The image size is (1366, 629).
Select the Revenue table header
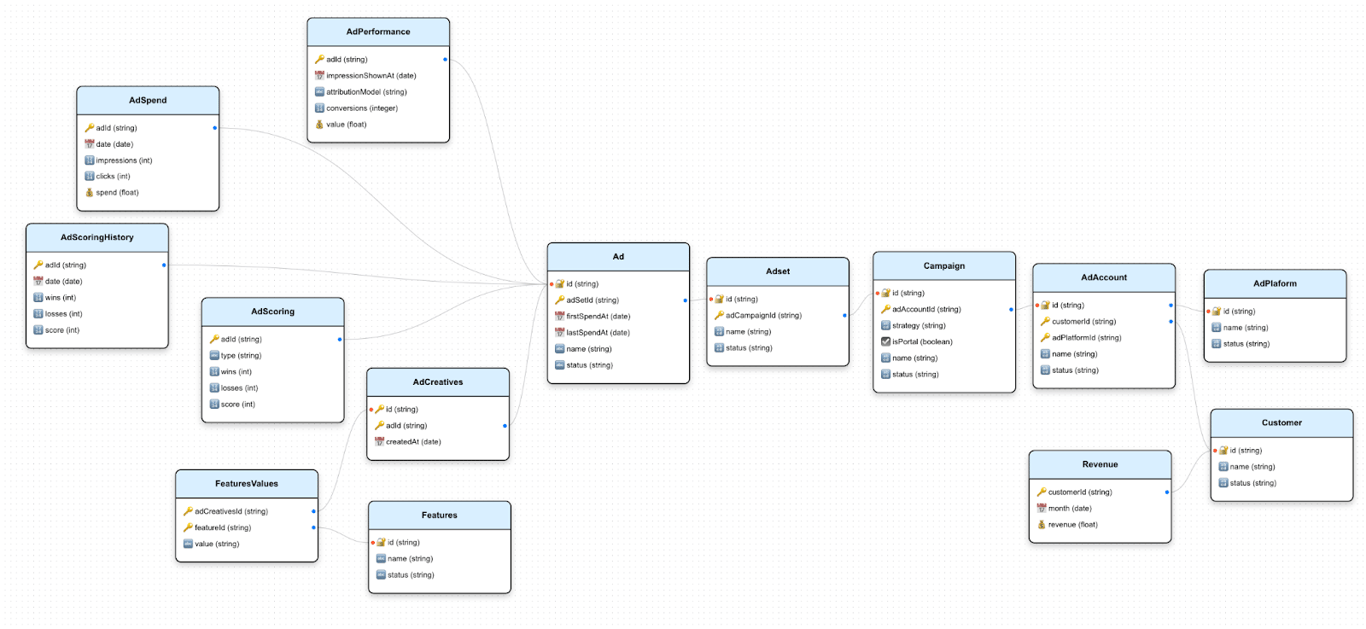pyautogui.click(x=1100, y=464)
